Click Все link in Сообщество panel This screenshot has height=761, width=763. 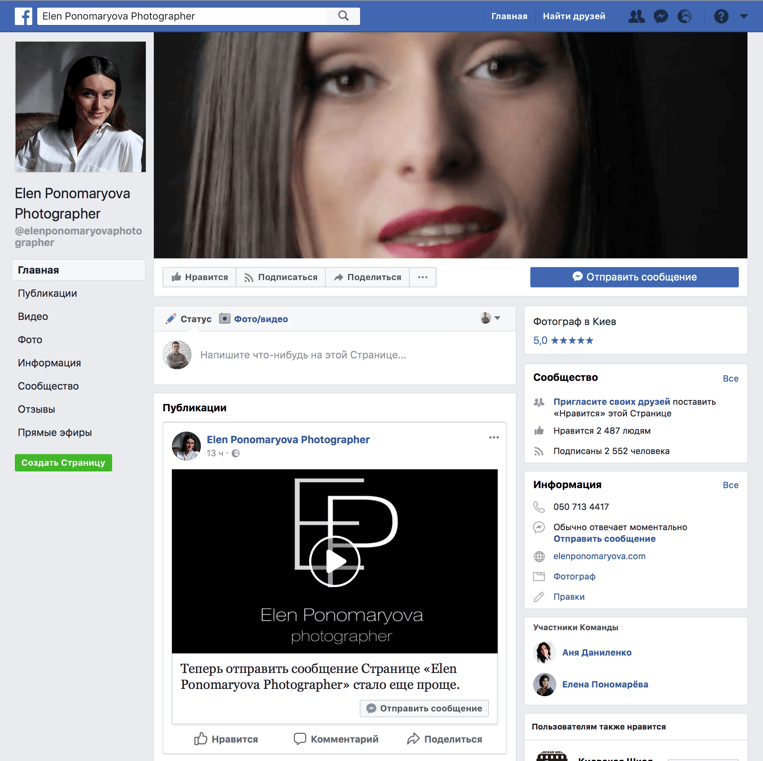pos(730,379)
